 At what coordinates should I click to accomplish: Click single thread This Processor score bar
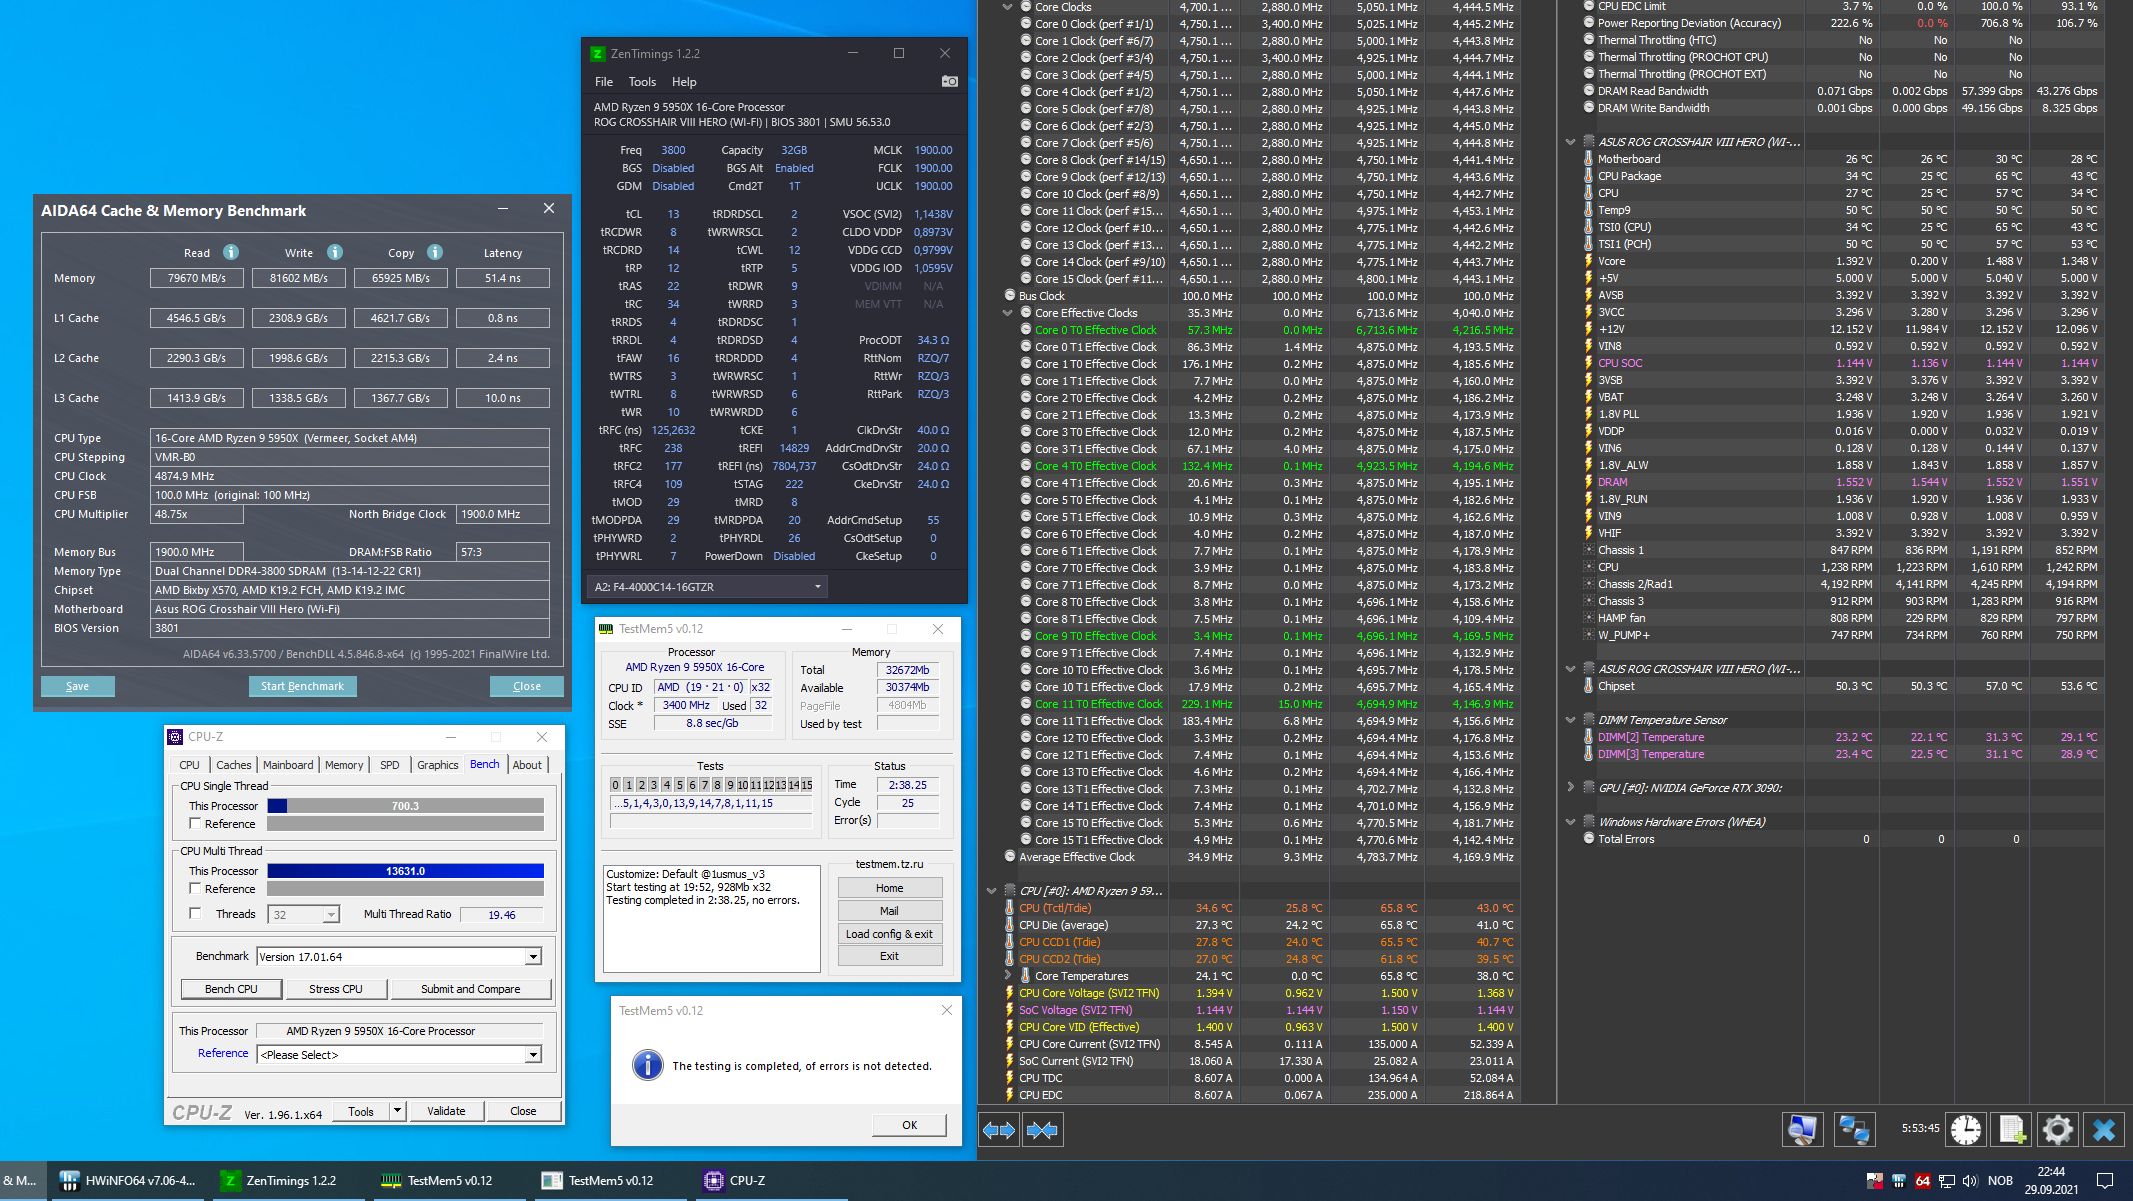[405, 806]
